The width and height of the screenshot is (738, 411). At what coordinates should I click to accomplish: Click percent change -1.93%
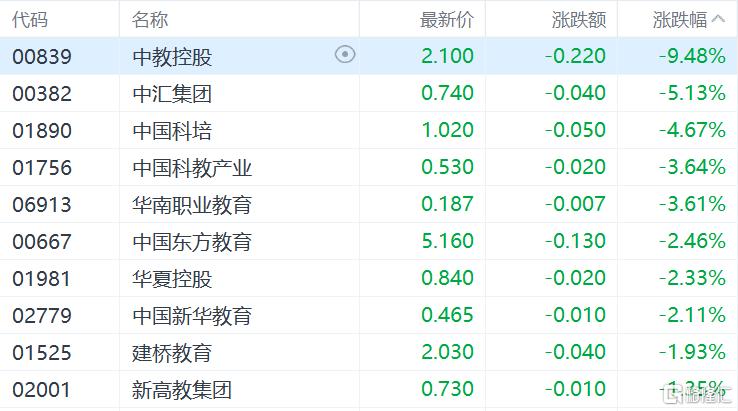click(692, 352)
